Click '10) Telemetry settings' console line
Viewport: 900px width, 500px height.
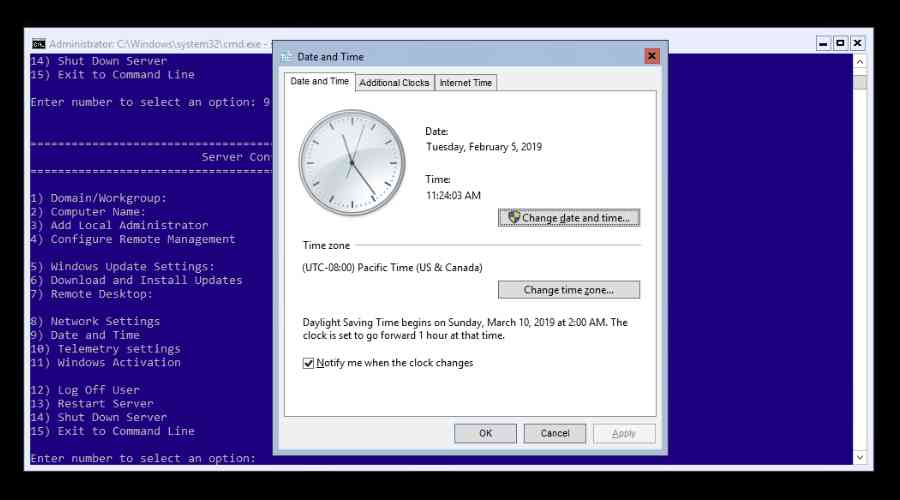(x=106, y=349)
